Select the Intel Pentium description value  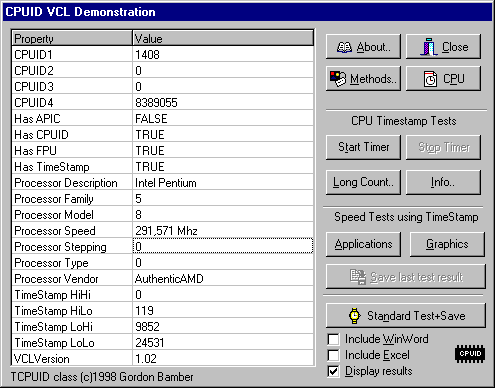(x=223, y=182)
